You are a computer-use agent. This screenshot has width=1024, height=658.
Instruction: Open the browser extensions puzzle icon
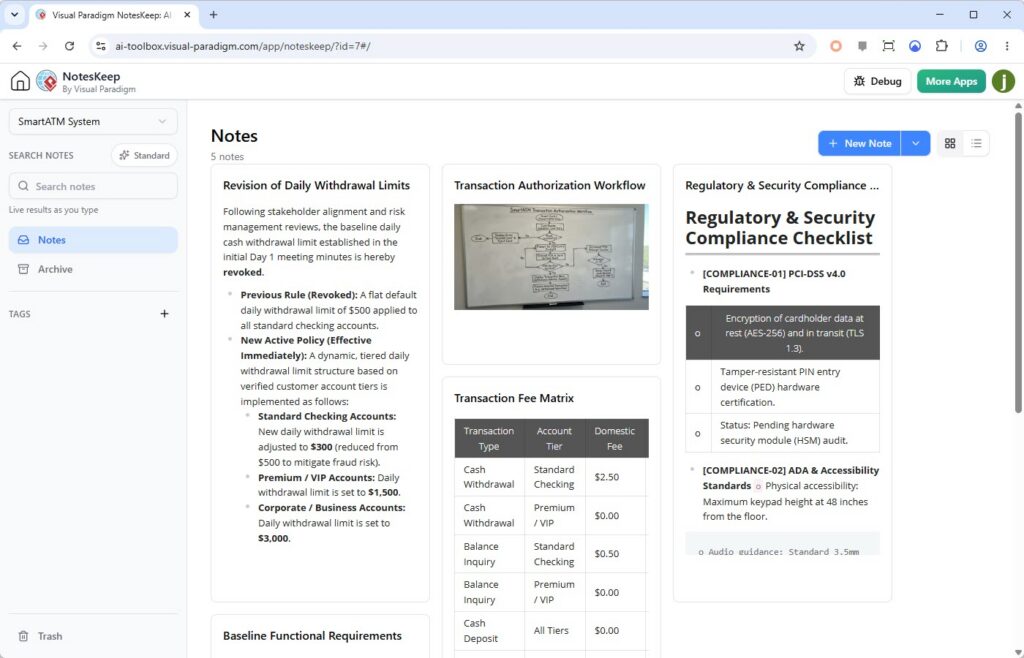pos(941,46)
